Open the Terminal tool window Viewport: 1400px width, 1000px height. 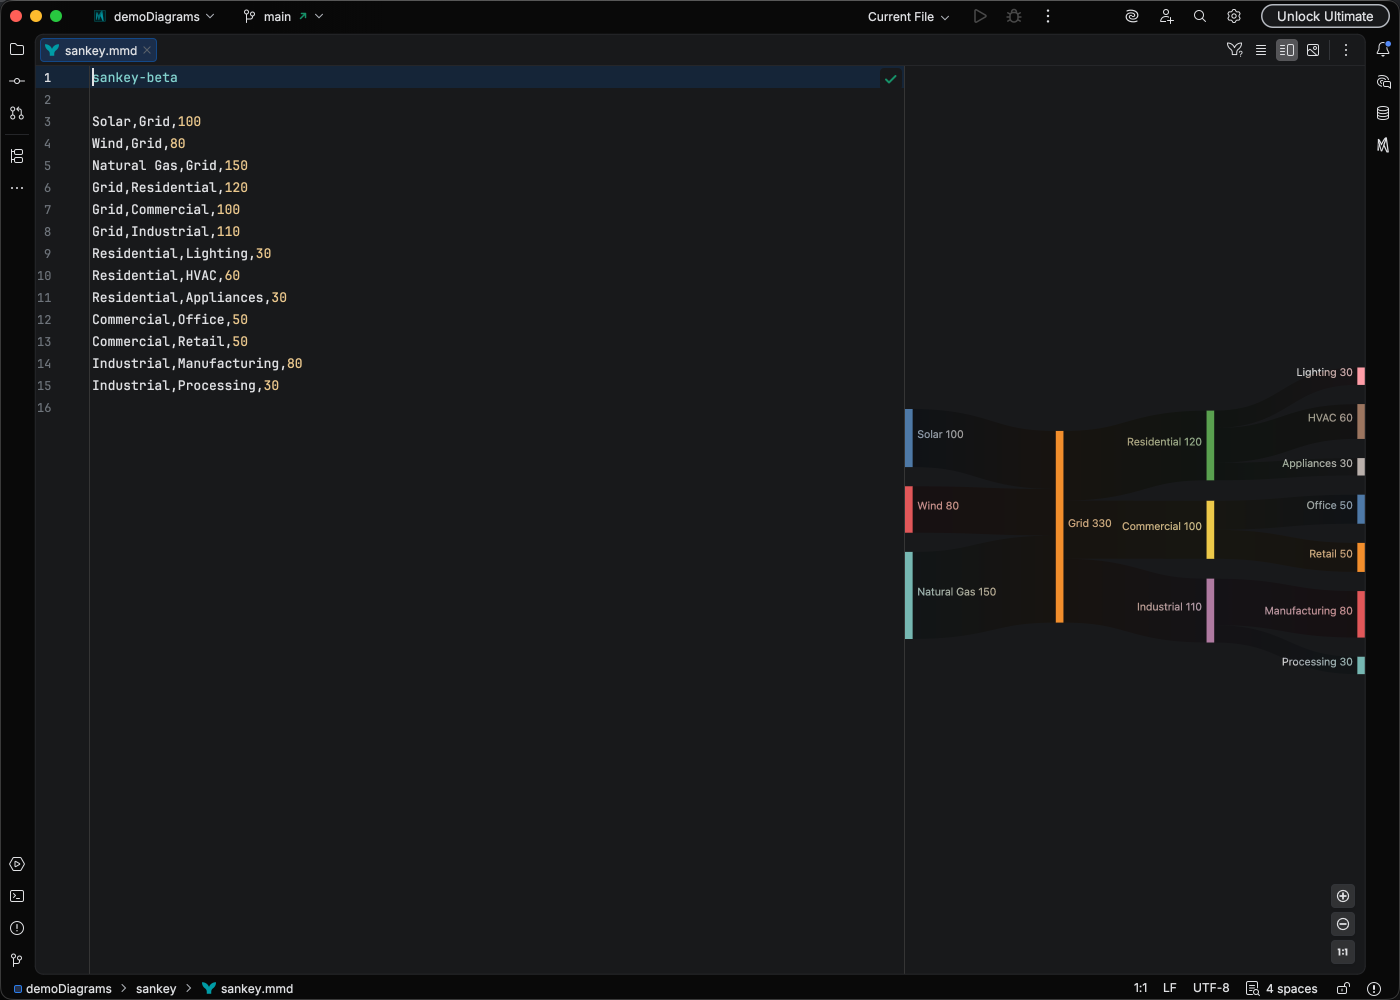[17, 896]
